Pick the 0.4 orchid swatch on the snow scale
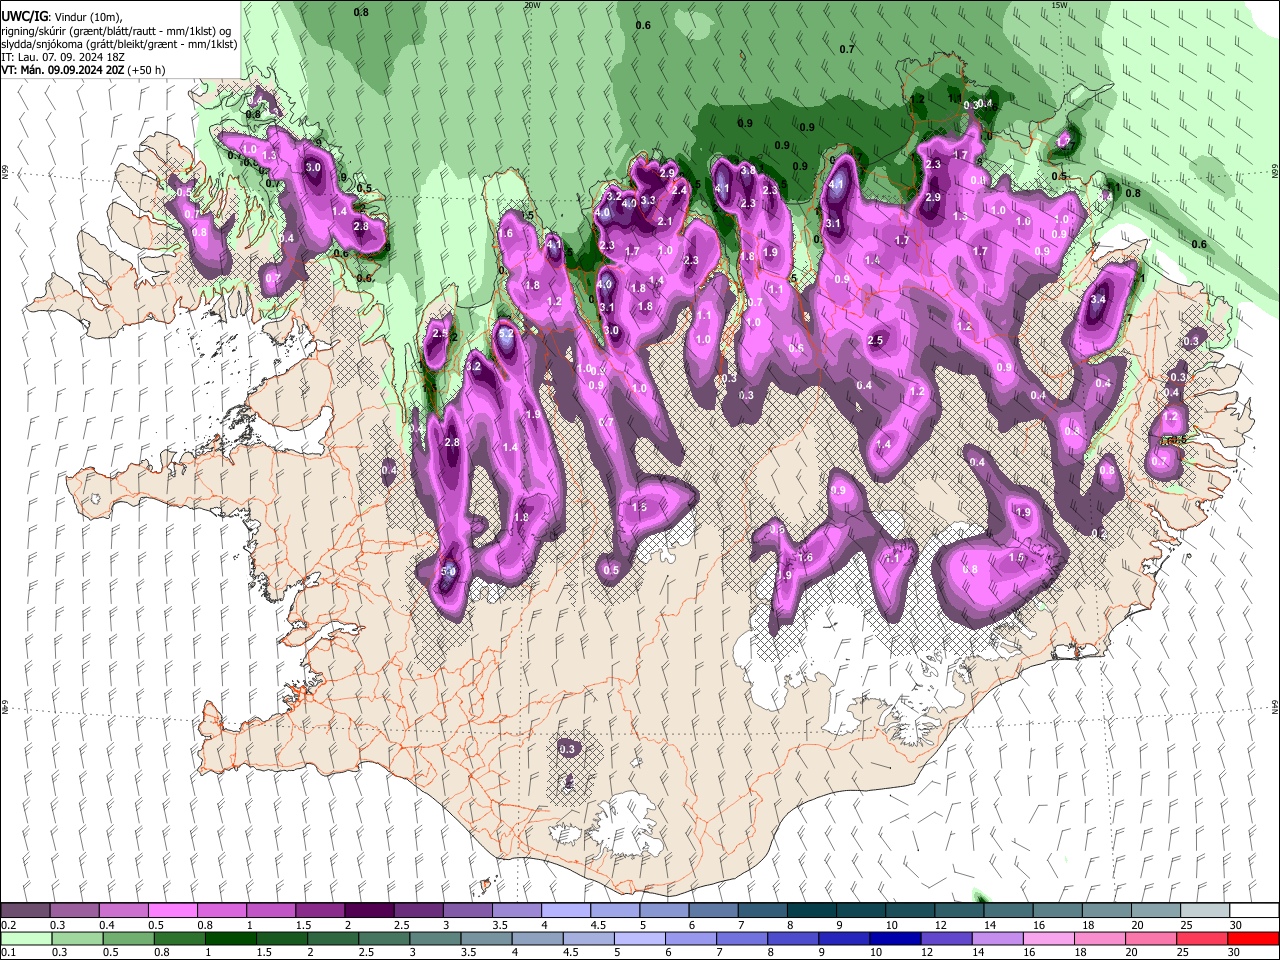Screen dimensions: 1280x960 (x=123, y=911)
